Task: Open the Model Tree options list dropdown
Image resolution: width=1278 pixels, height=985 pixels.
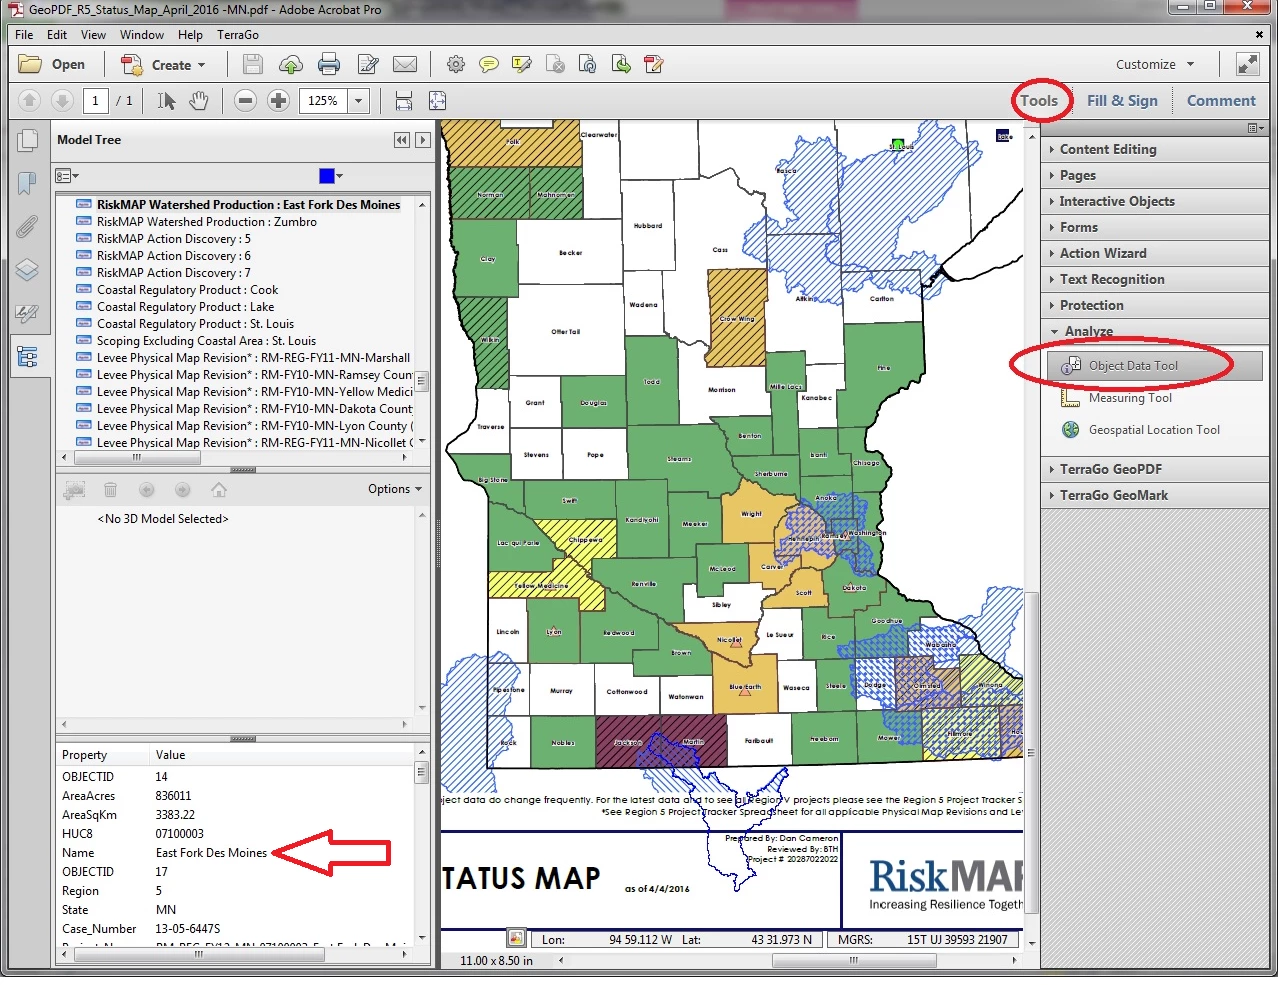Action: (66, 177)
